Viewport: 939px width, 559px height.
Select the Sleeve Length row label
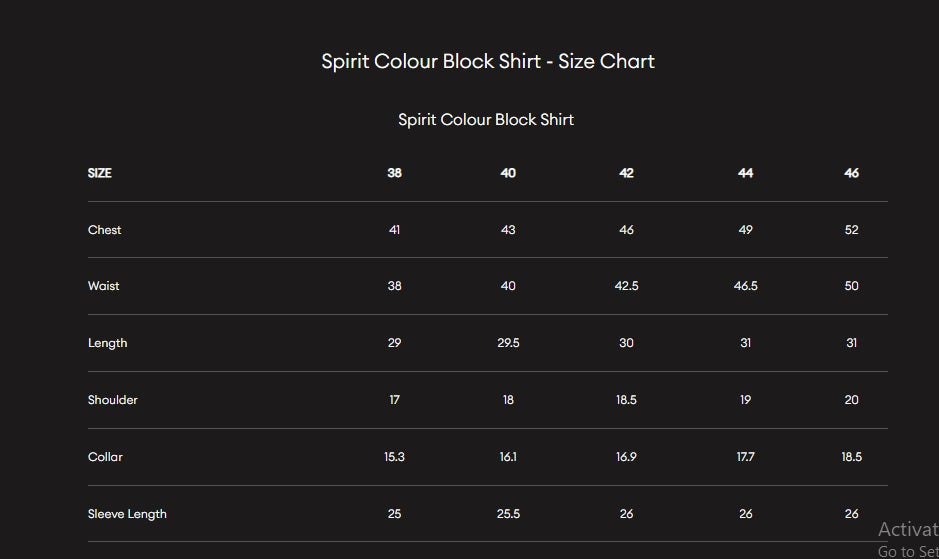coord(127,514)
